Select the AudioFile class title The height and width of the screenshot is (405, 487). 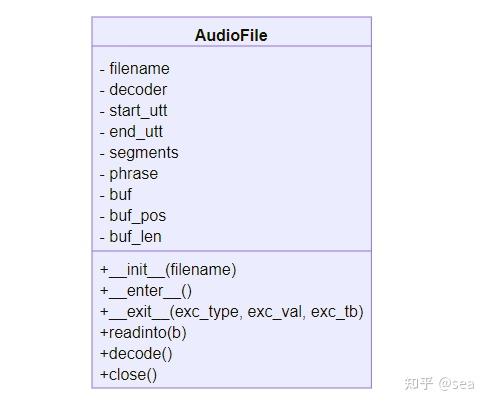pos(231,35)
